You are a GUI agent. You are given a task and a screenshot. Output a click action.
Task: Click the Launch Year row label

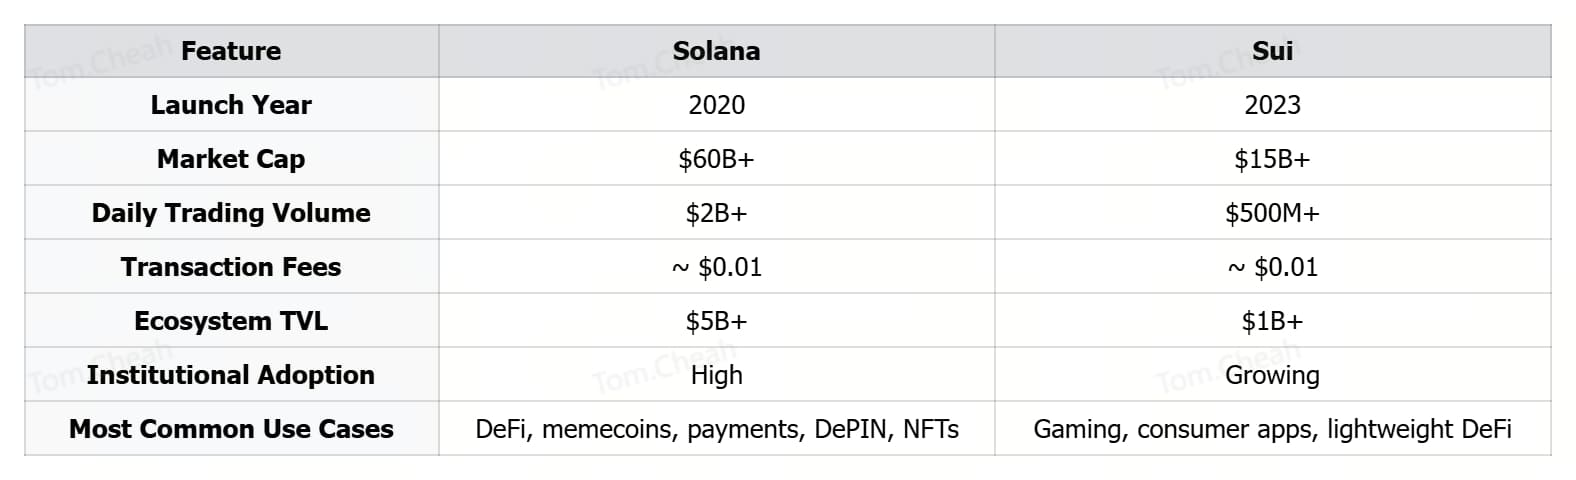tap(231, 105)
